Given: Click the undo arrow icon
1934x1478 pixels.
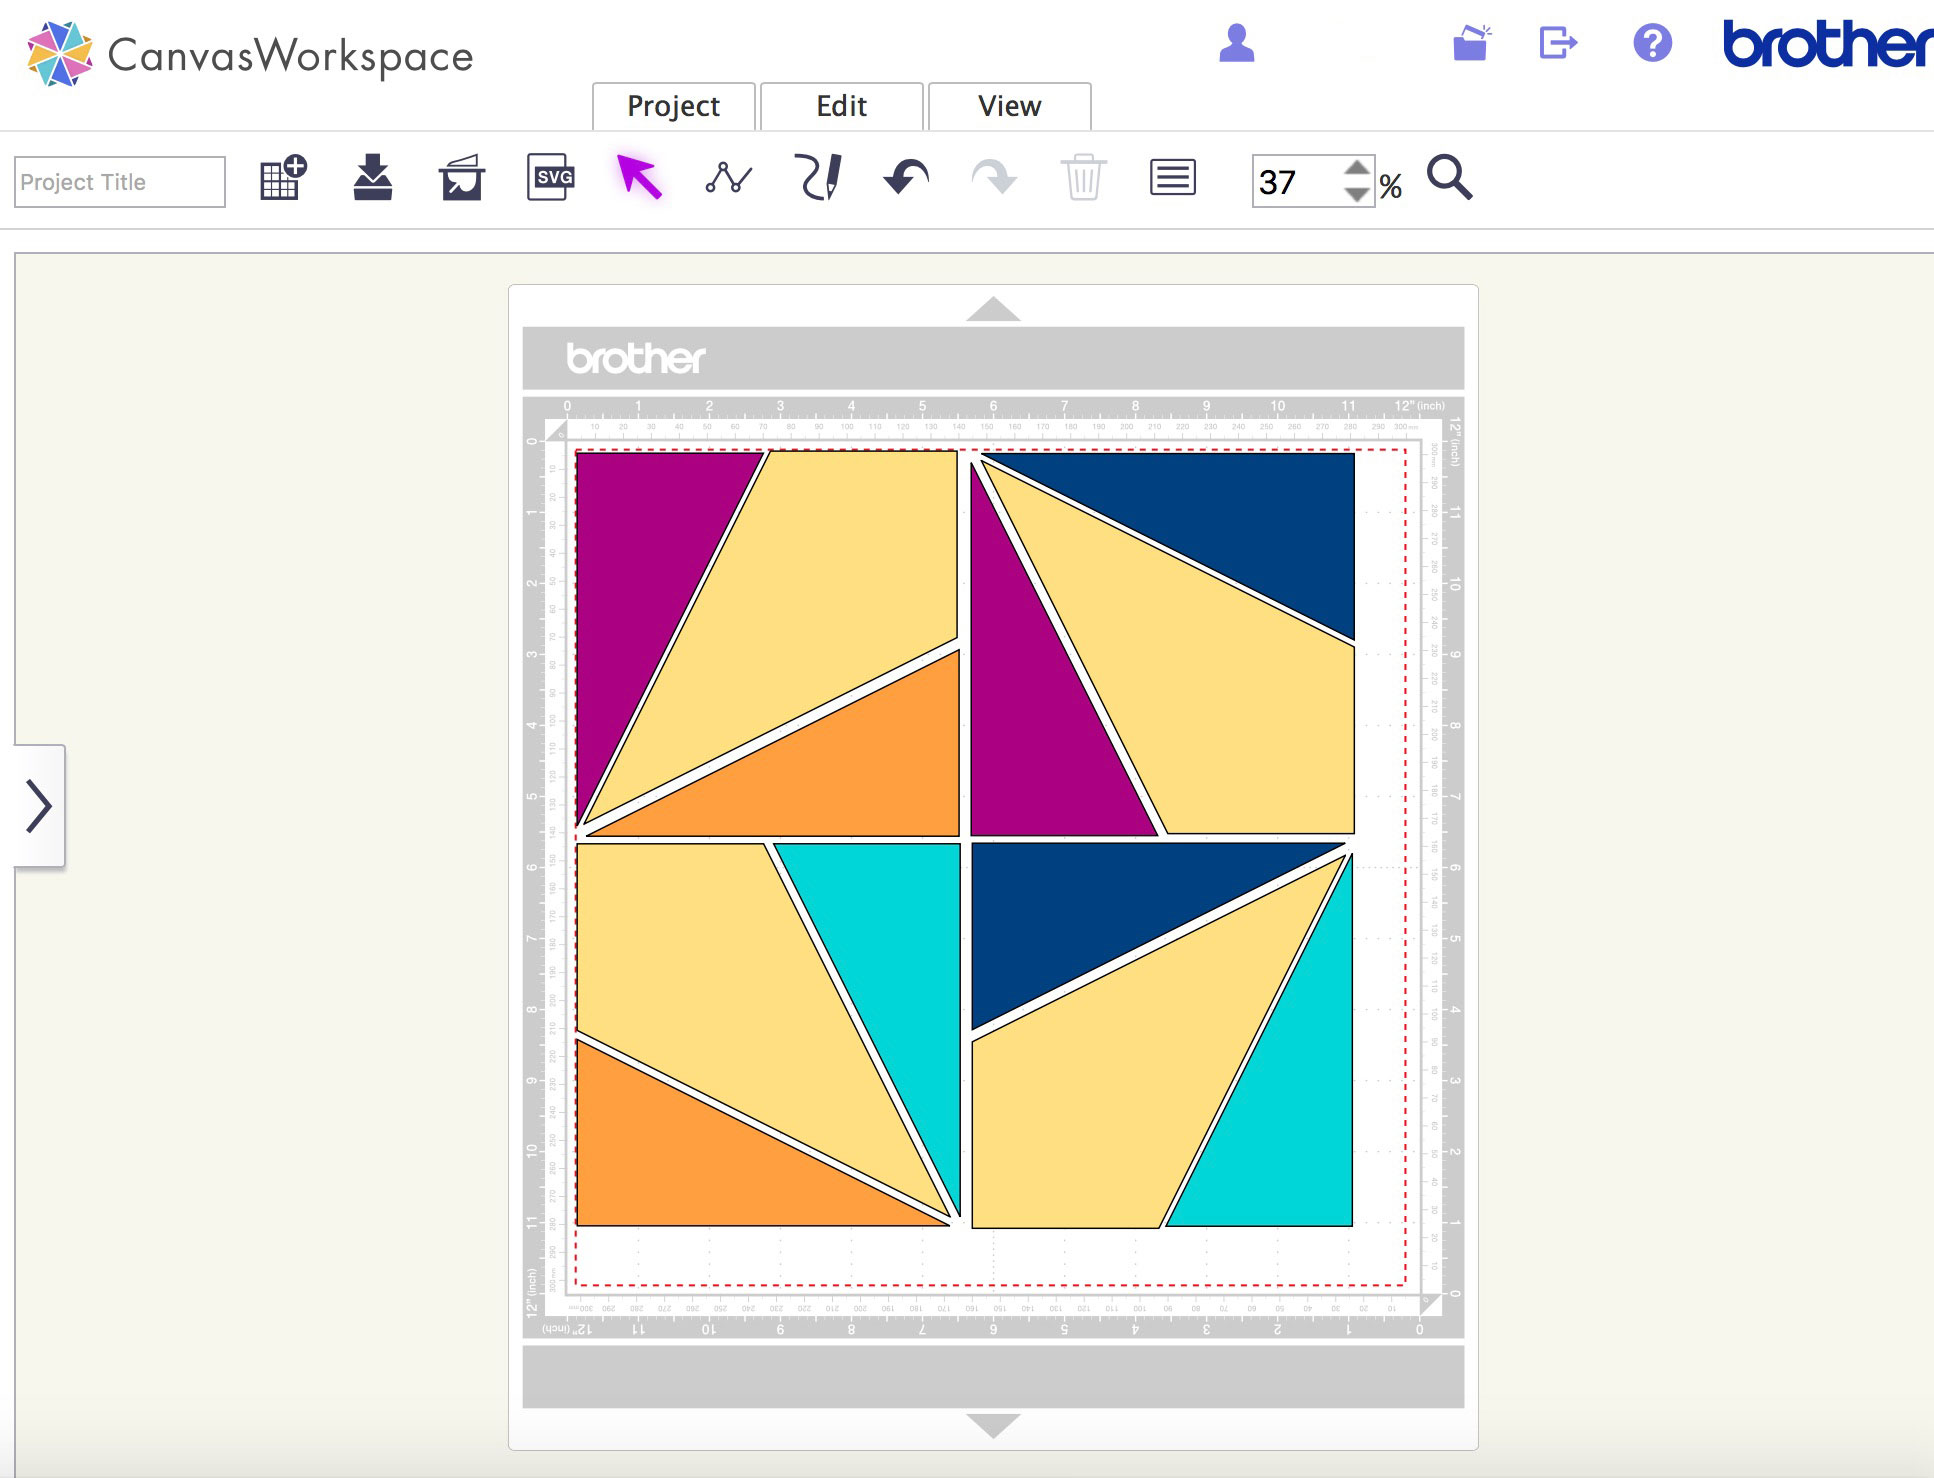Looking at the screenshot, I should tap(906, 178).
